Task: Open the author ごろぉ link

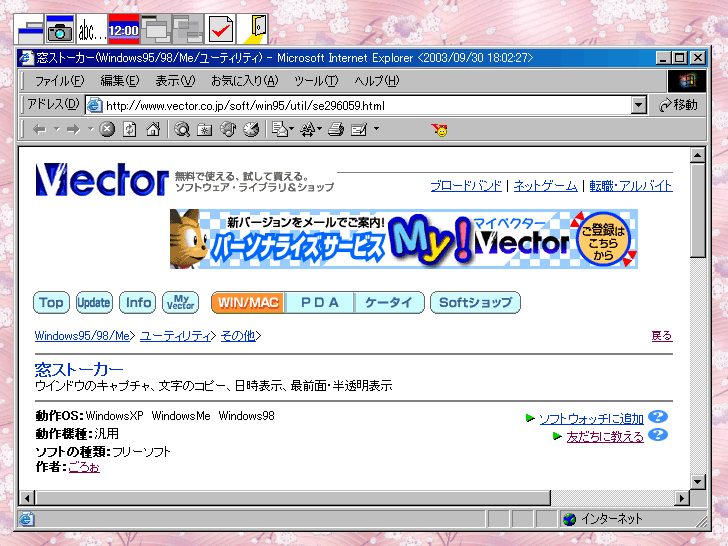Action: [x=84, y=467]
